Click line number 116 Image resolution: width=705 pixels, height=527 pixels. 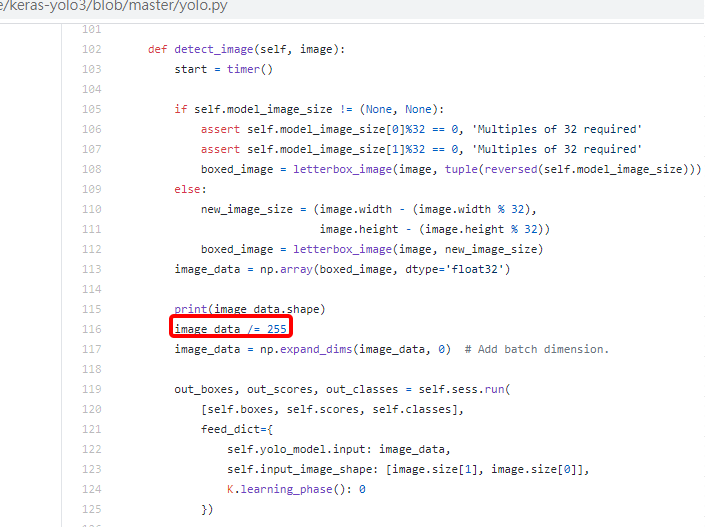(92, 329)
